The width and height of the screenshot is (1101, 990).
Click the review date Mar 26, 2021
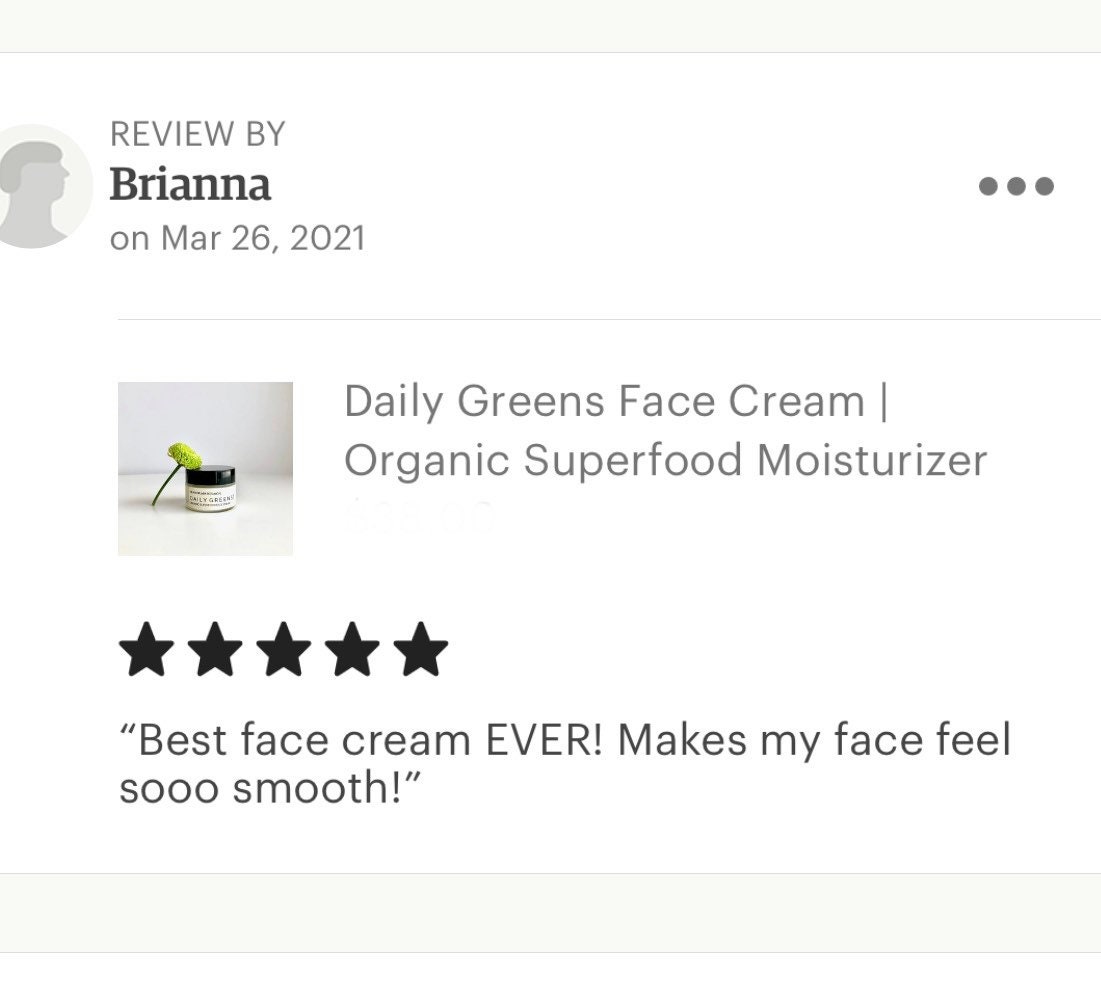point(263,237)
